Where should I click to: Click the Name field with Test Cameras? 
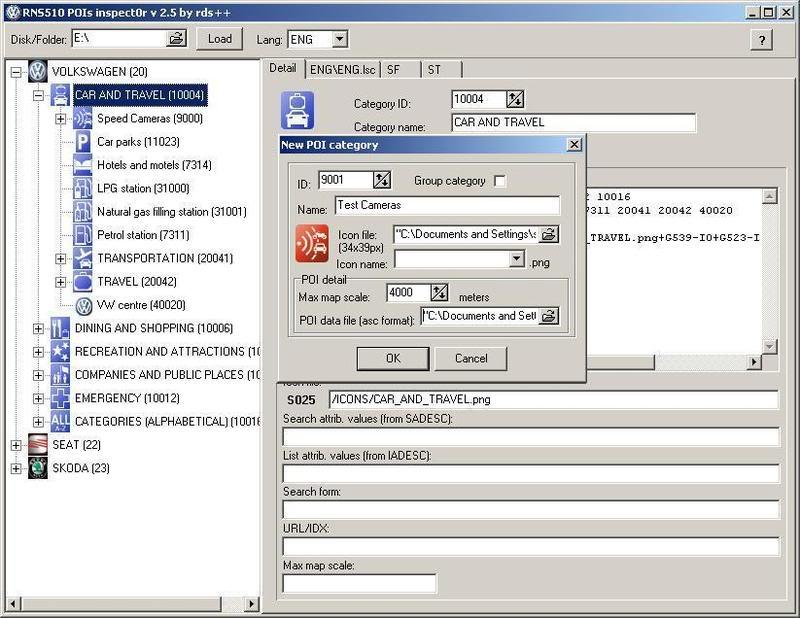[447, 205]
